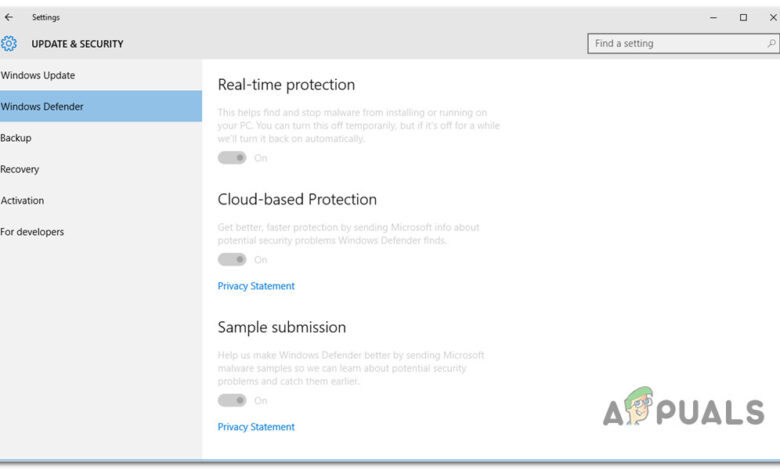The image size is (780, 470).
Task: Open the Windows Update section
Action: click(x=38, y=75)
